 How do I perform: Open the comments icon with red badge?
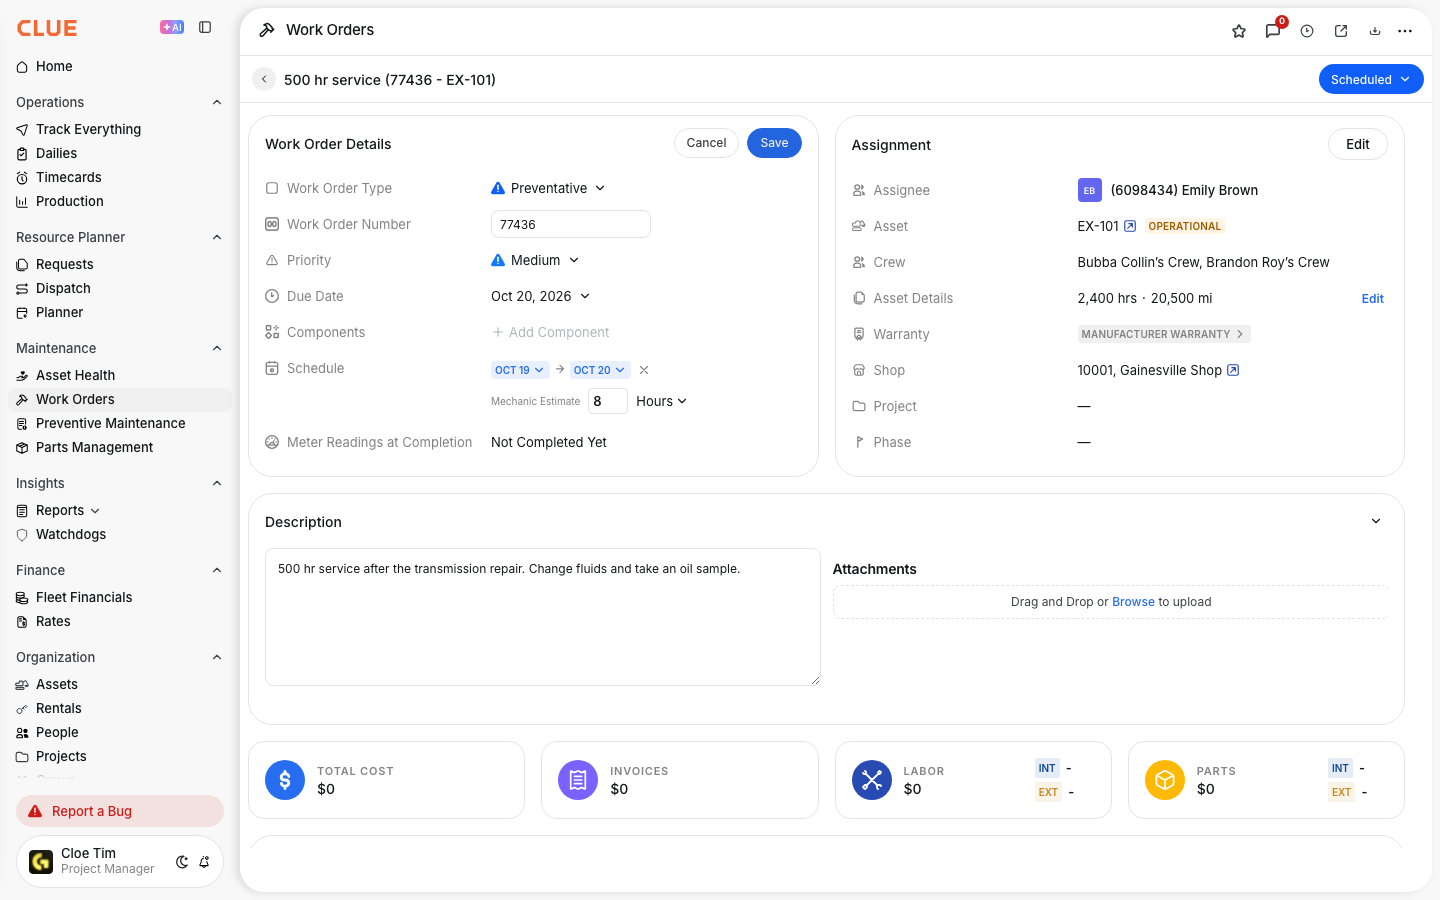point(1273,31)
